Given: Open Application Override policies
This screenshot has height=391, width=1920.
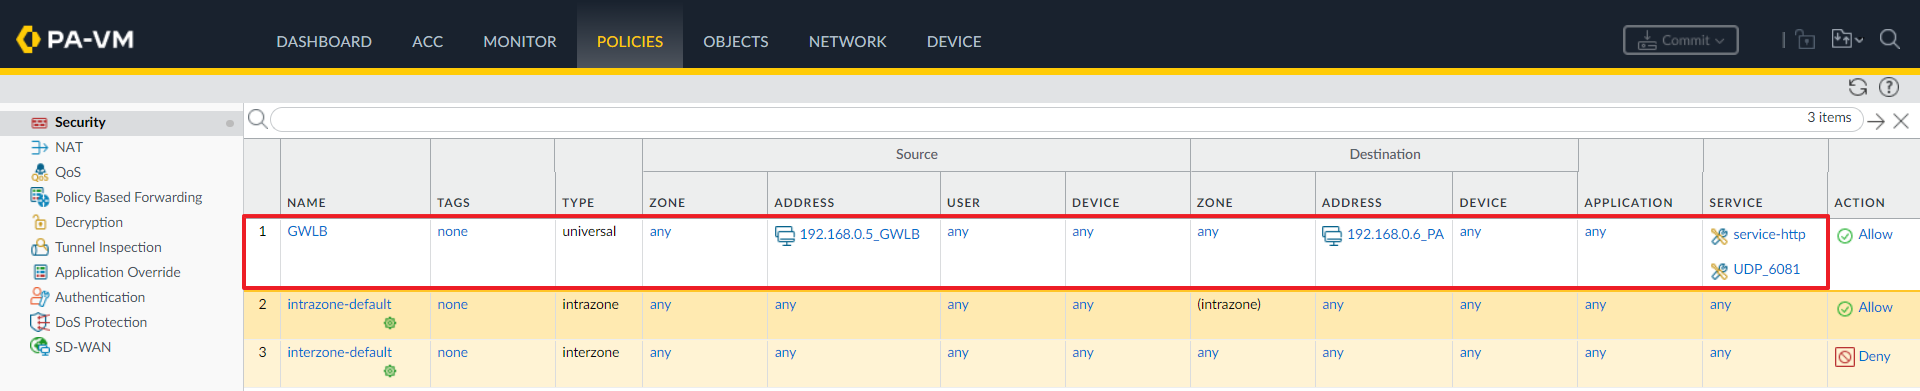Looking at the screenshot, I should pyautogui.click(x=118, y=272).
